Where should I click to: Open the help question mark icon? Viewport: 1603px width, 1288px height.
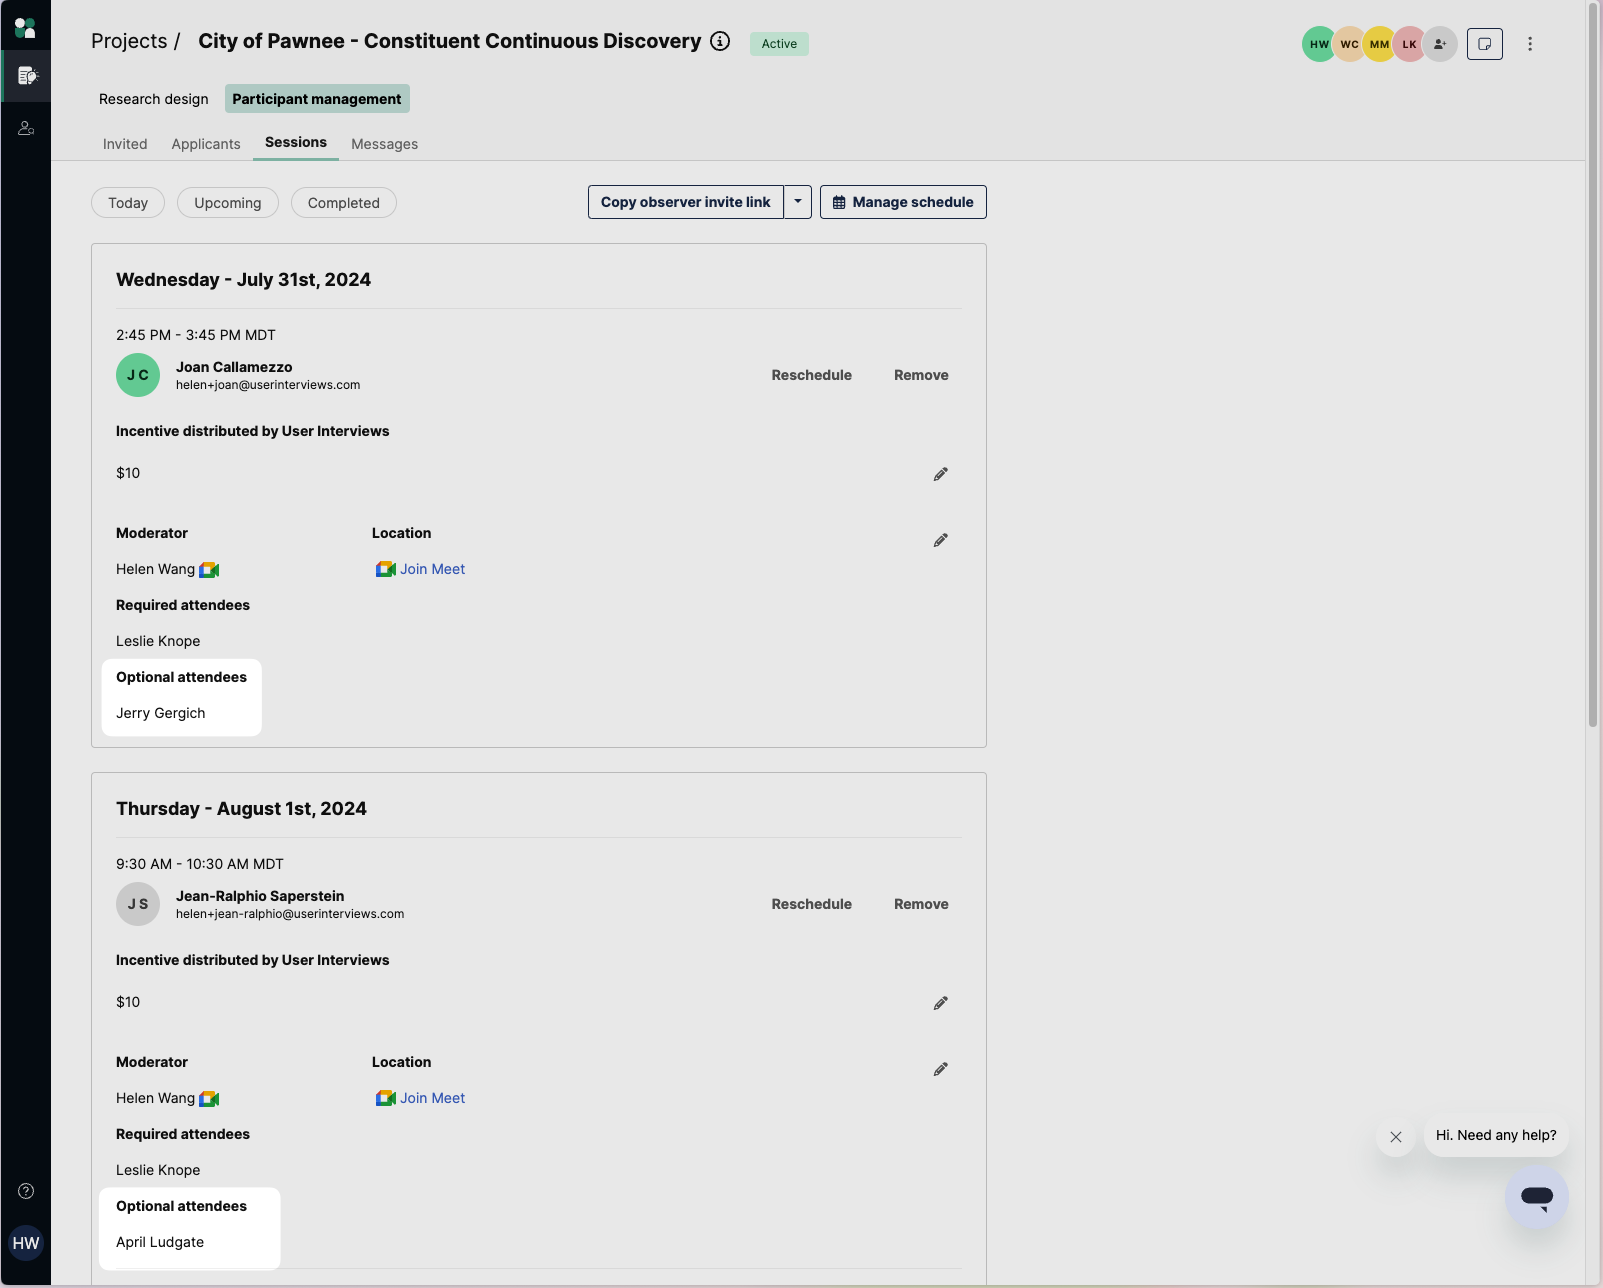click(26, 1191)
